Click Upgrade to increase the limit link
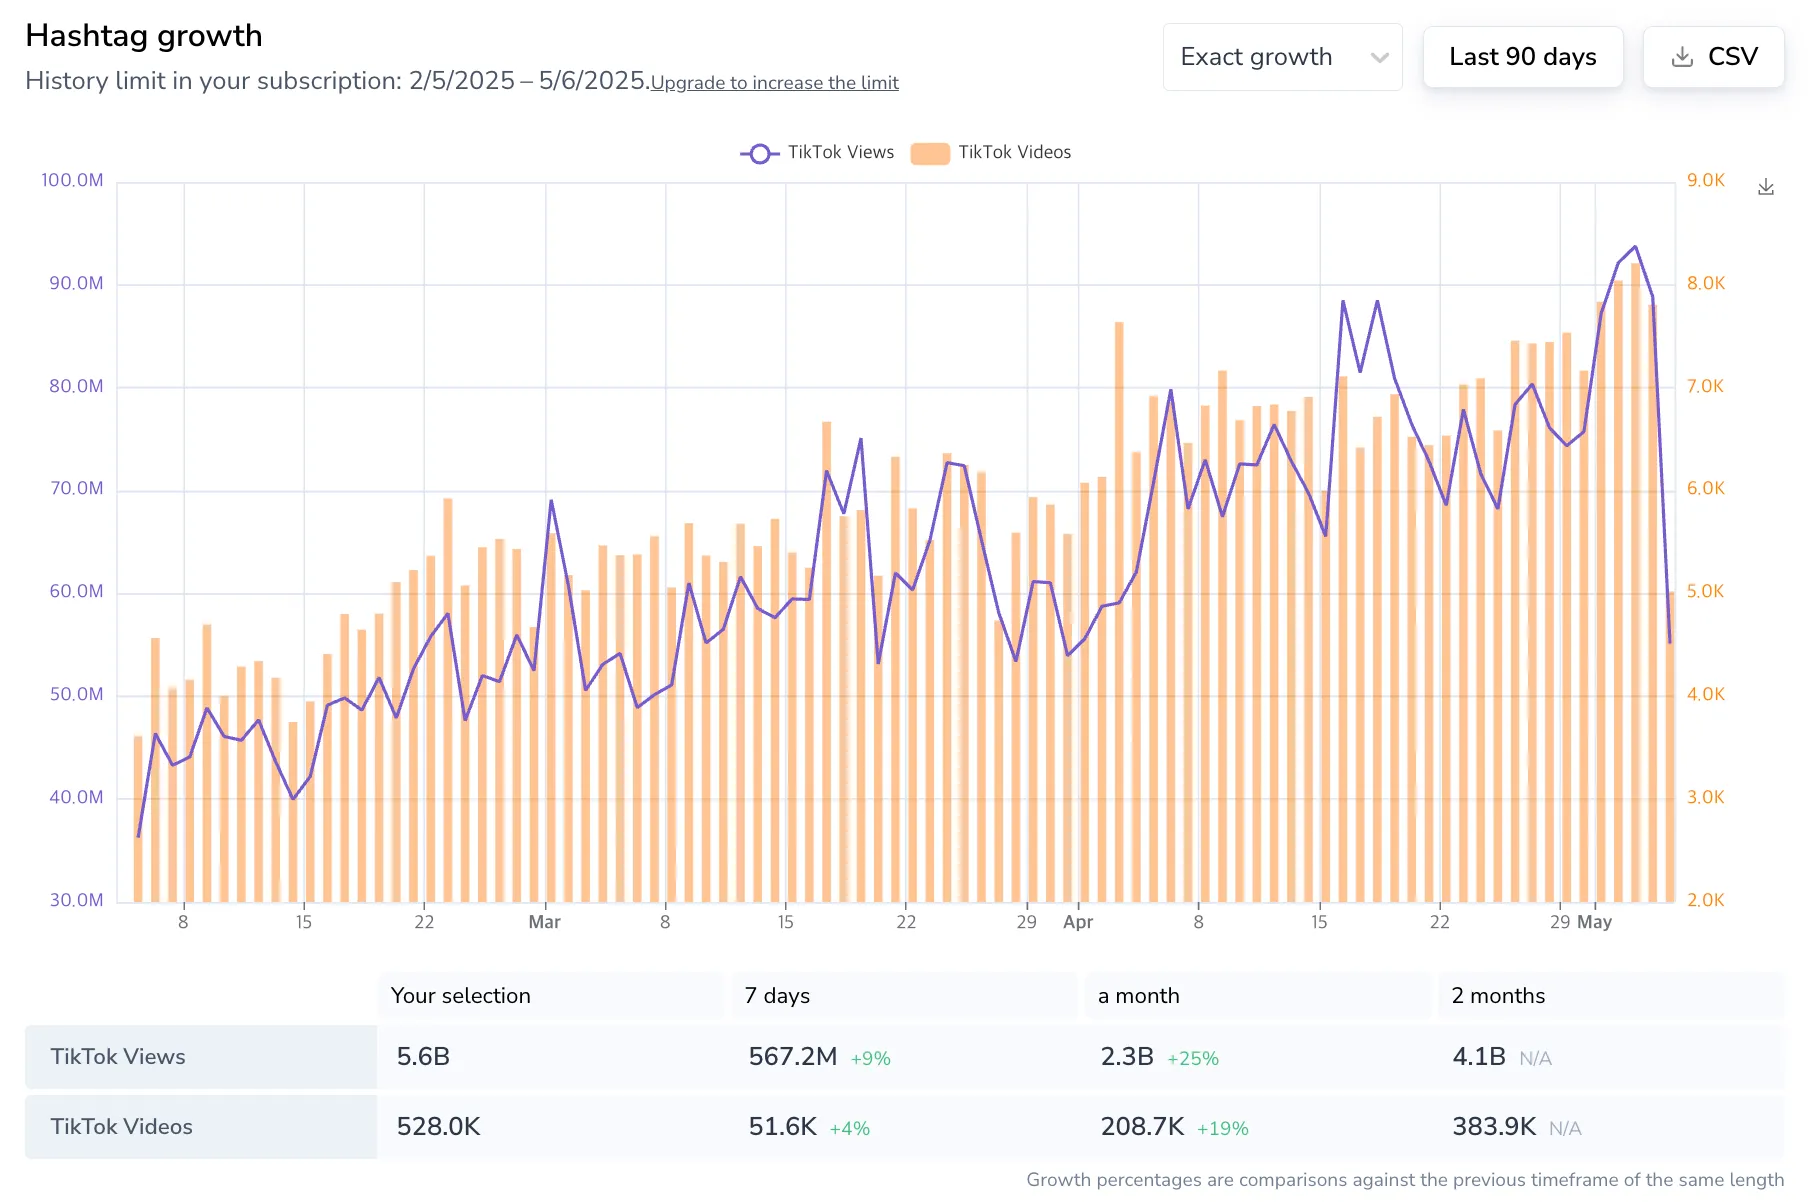The image size is (1818, 1202). coord(774,83)
